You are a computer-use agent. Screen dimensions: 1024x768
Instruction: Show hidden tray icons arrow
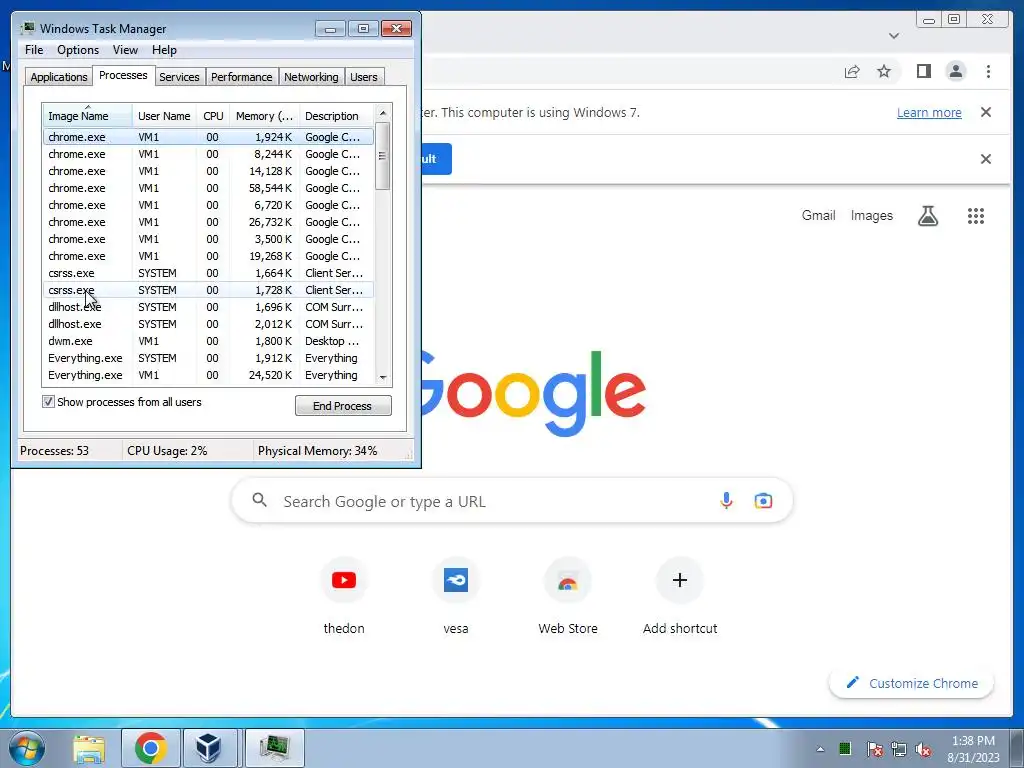coord(820,749)
